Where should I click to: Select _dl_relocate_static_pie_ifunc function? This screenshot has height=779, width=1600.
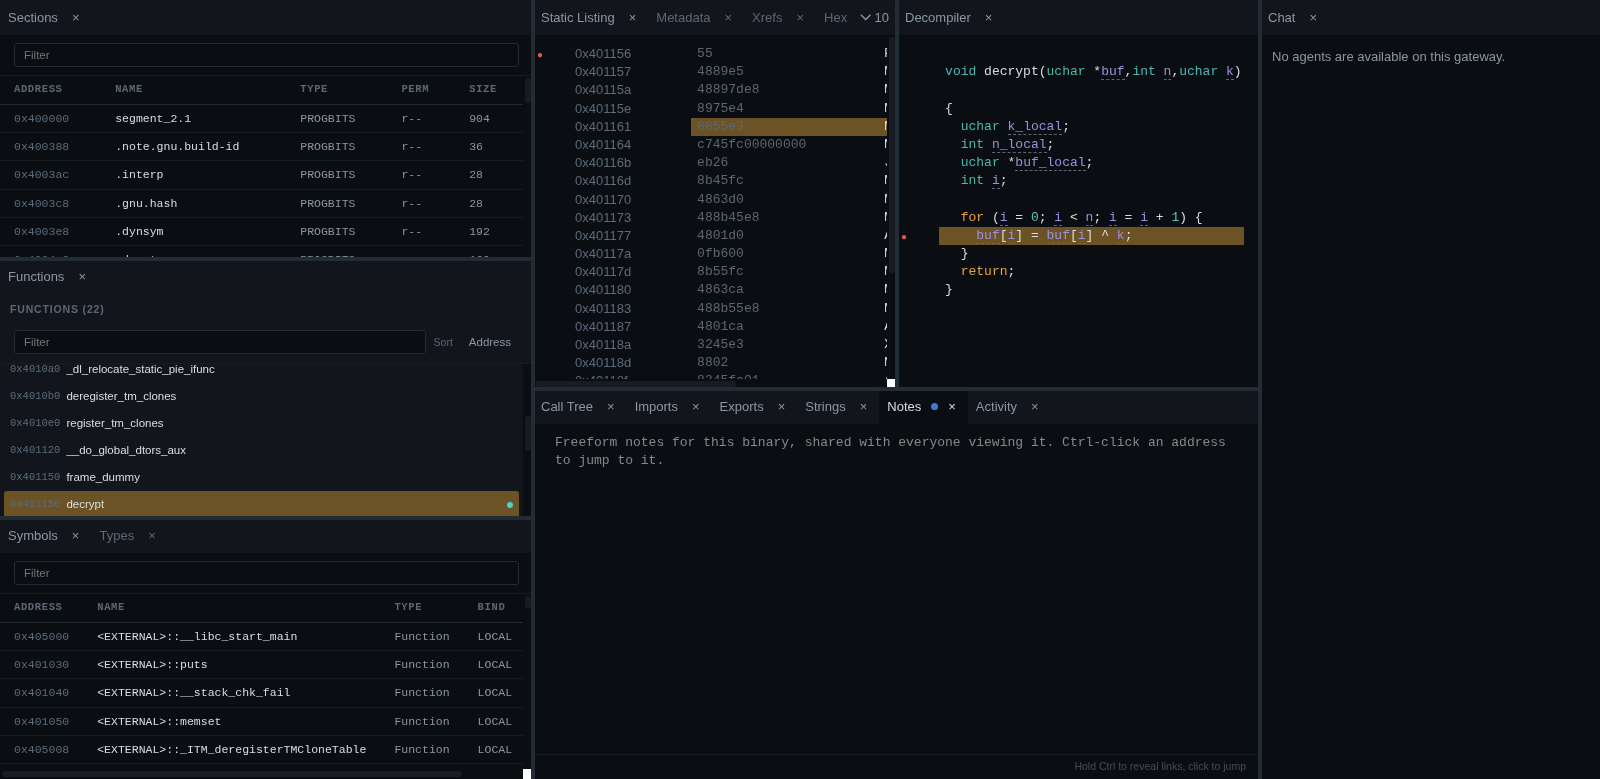click(x=261, y=370)
